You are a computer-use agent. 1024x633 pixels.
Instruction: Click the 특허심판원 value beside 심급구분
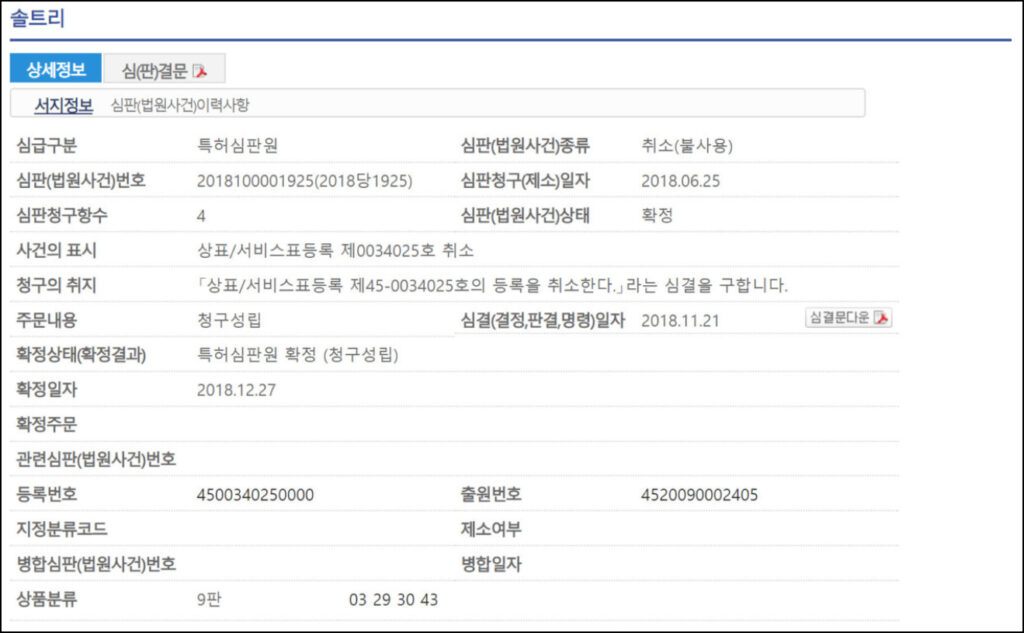[238, 146]
